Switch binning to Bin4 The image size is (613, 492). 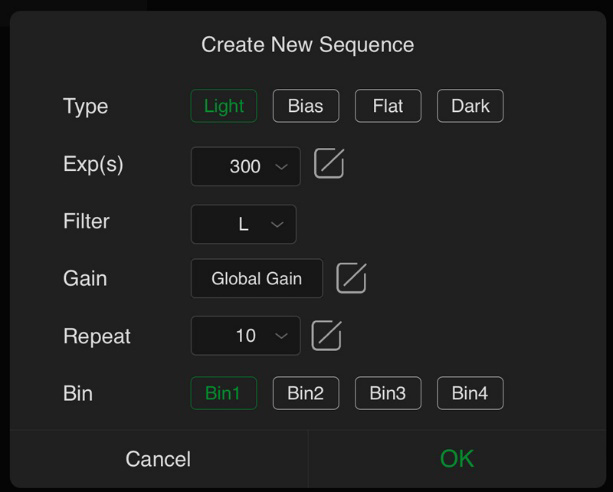470,393
